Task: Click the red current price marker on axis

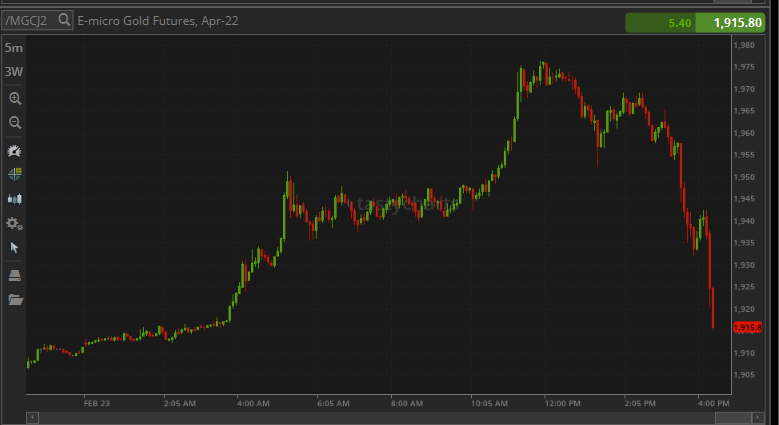Action: tap(747, 327)
